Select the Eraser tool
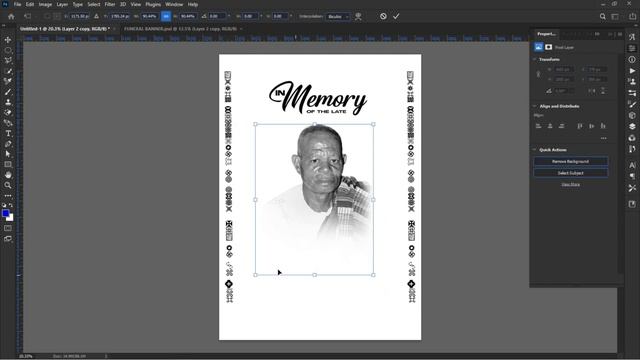The image size is (640, 360). (8, 113)
